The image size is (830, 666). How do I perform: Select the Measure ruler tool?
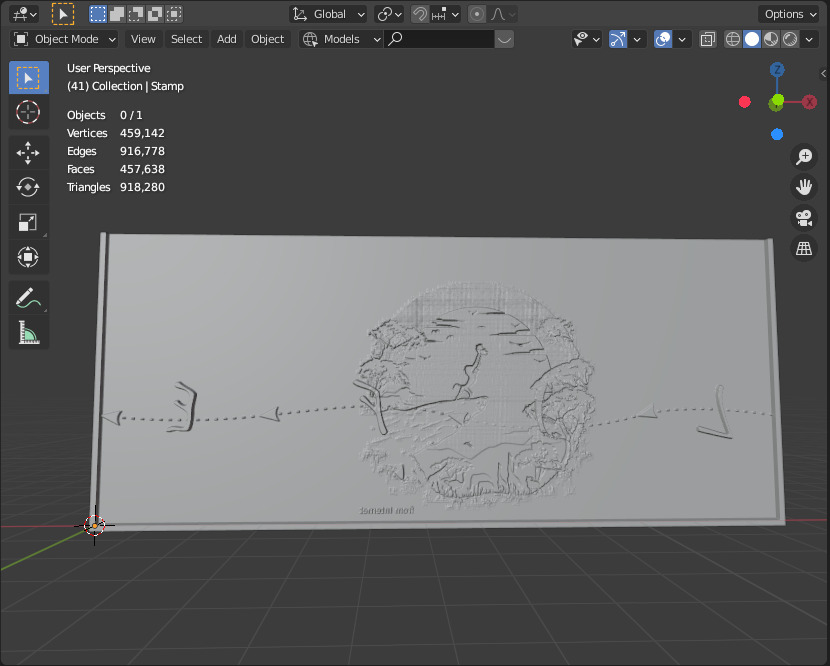coord(29,332)
